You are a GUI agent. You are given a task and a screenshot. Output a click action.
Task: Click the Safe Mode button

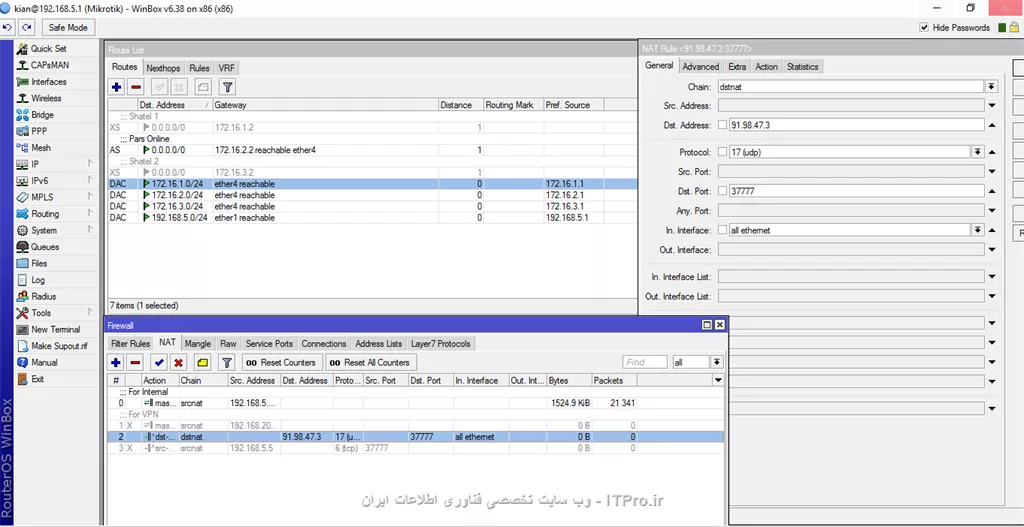tap(69, 27)
